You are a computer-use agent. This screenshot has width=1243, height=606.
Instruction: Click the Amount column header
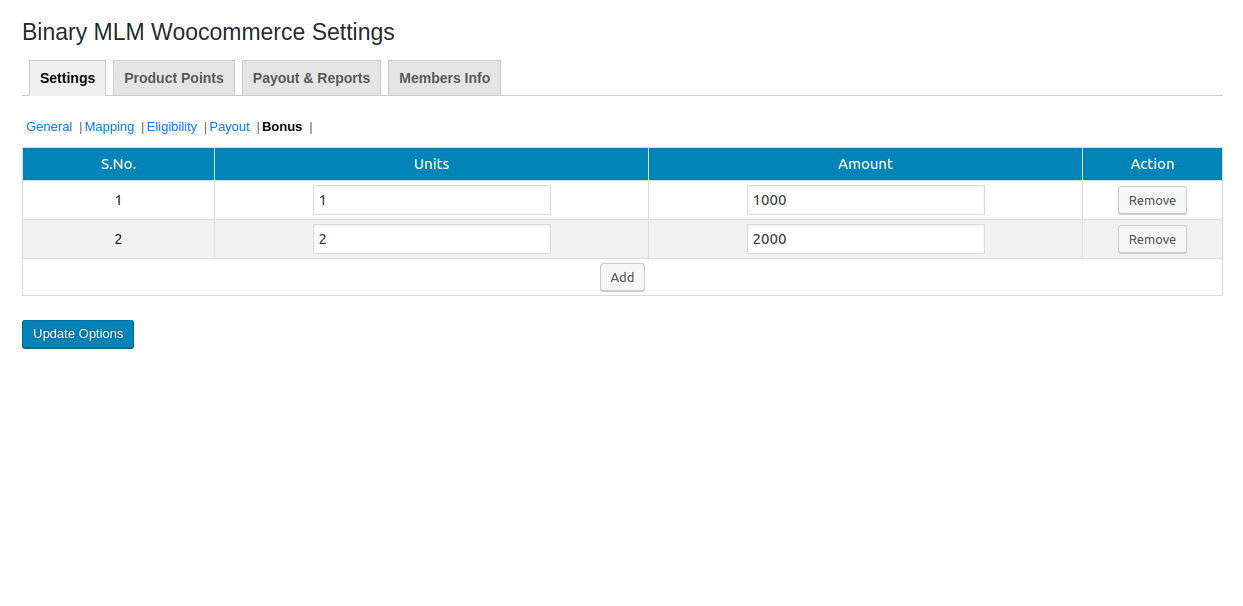[x=865, y=164]
